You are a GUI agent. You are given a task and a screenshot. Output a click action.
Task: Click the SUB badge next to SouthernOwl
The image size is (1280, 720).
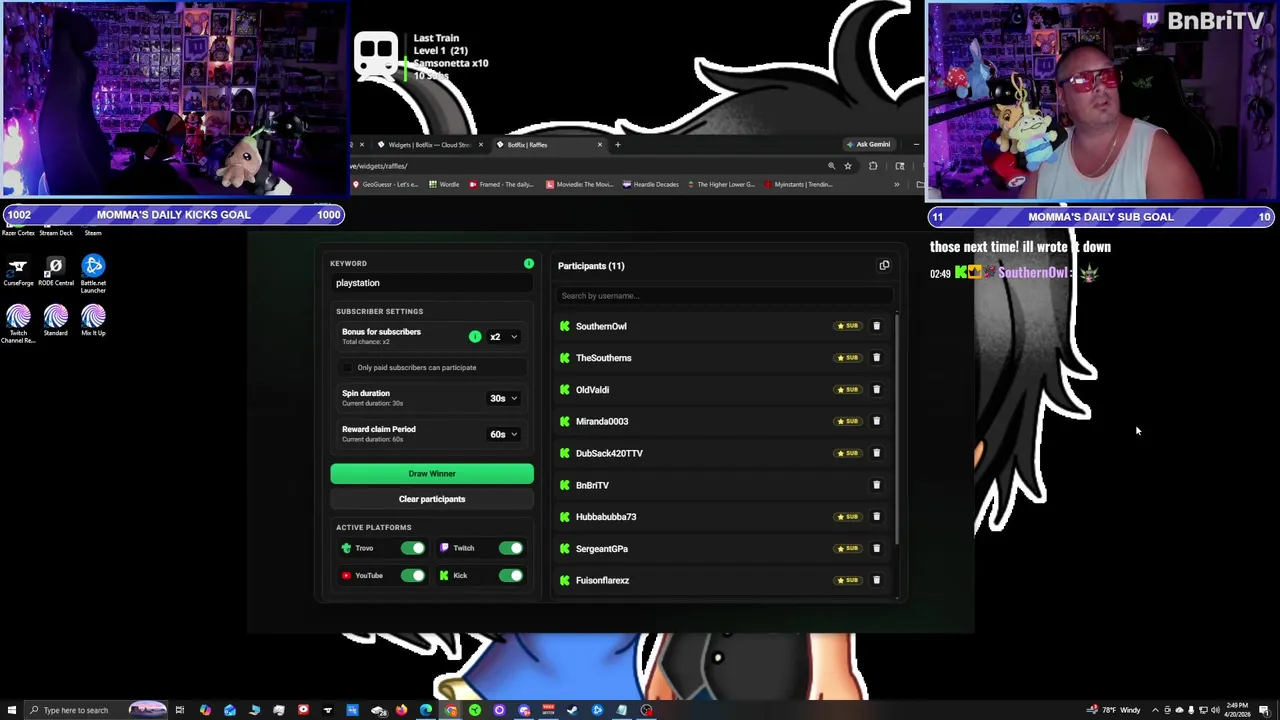(x=849, y=326)
